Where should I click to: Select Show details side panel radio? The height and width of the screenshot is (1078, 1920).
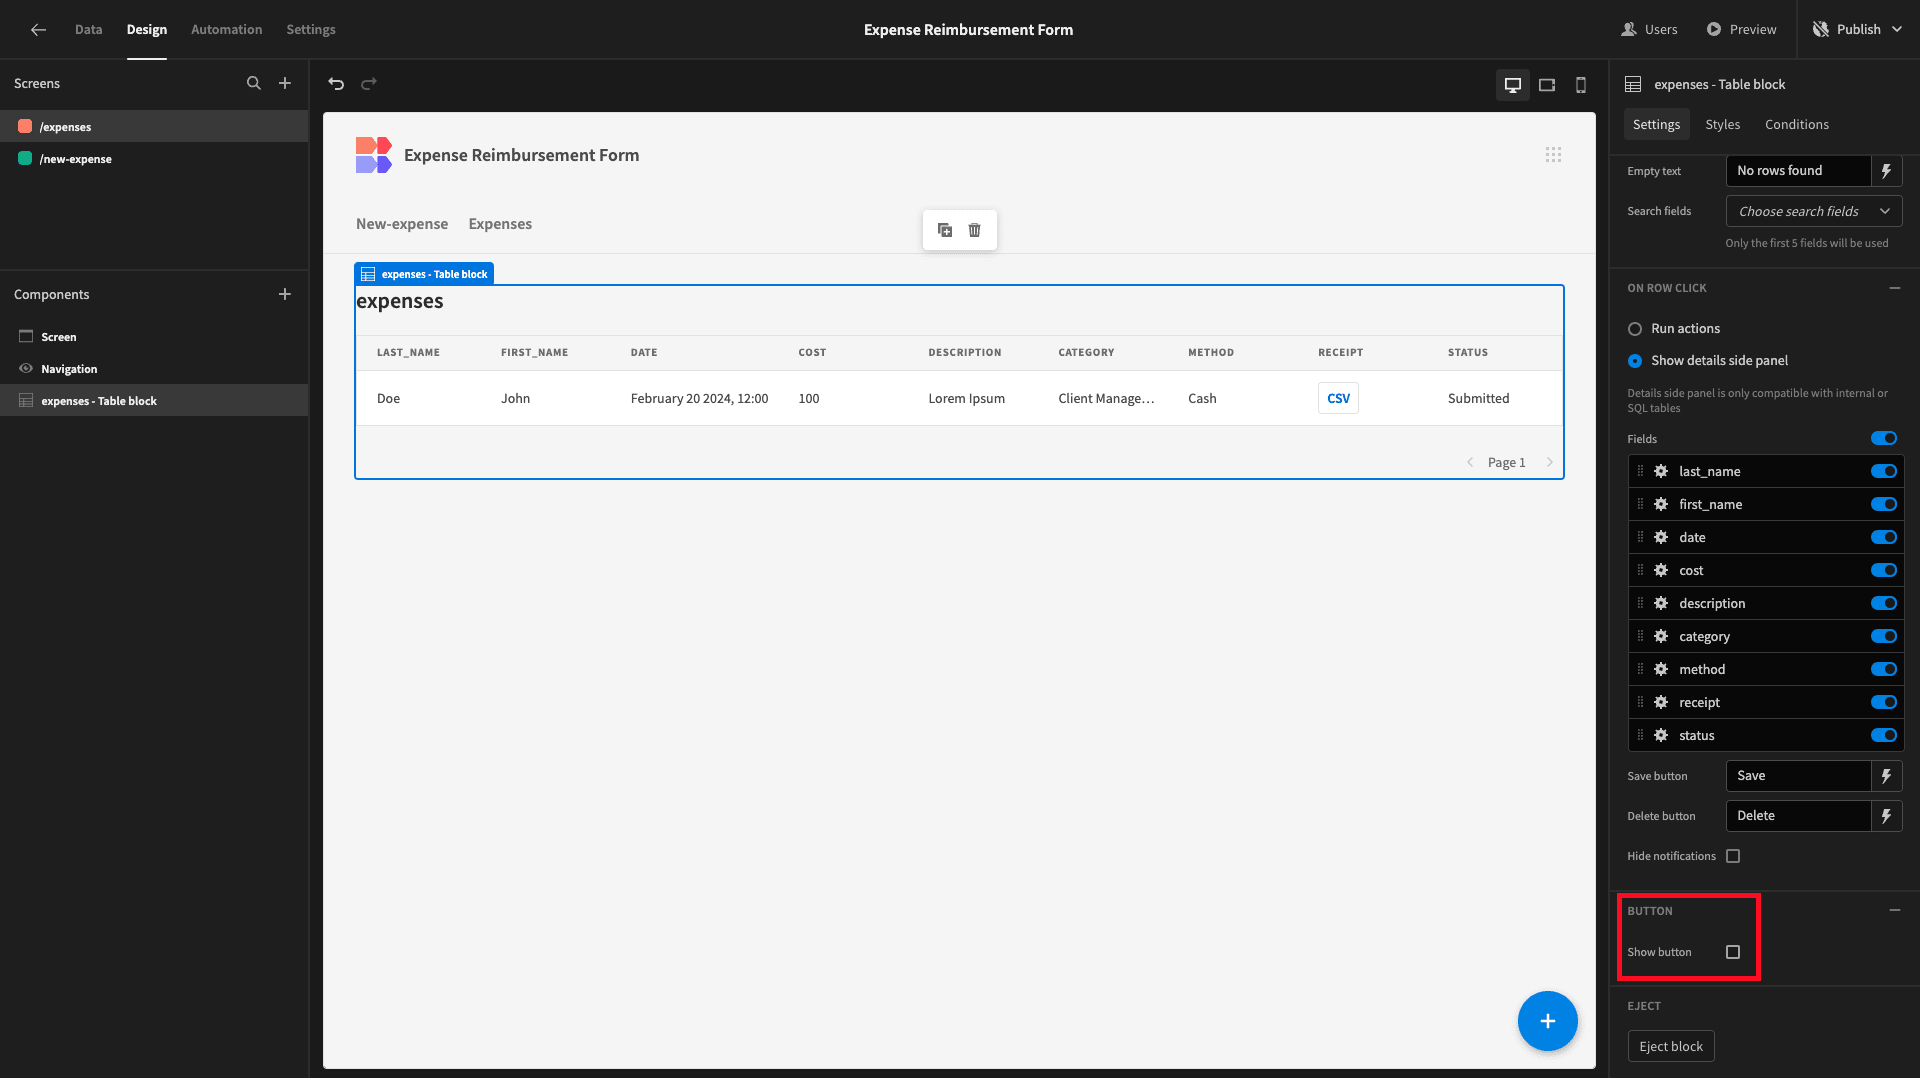click(x=1635, y=361)
